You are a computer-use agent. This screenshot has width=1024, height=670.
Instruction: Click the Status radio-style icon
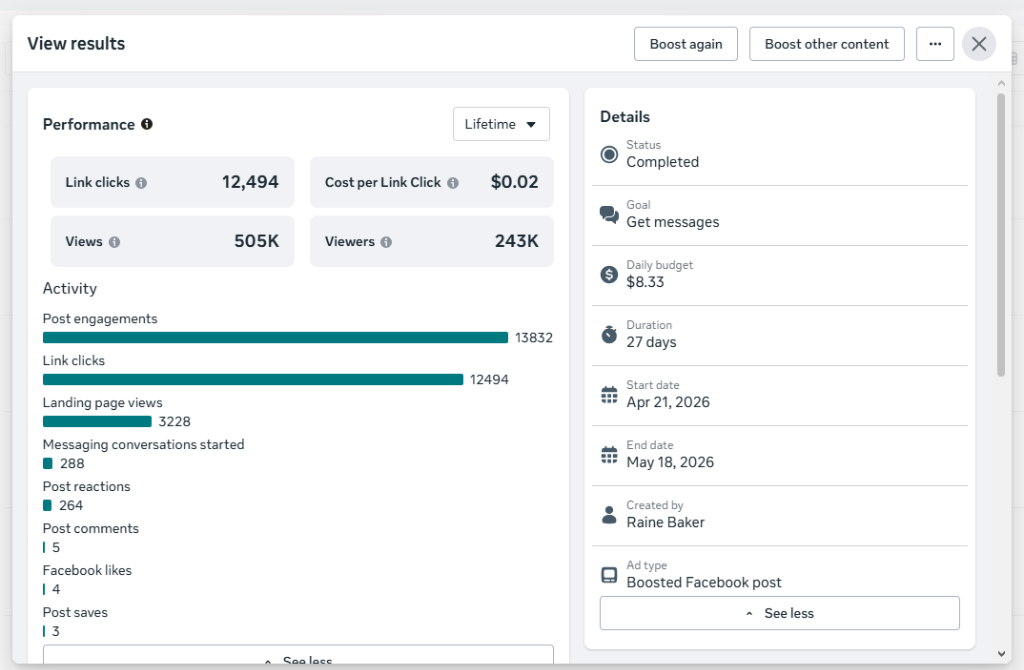tap(609, 155)
